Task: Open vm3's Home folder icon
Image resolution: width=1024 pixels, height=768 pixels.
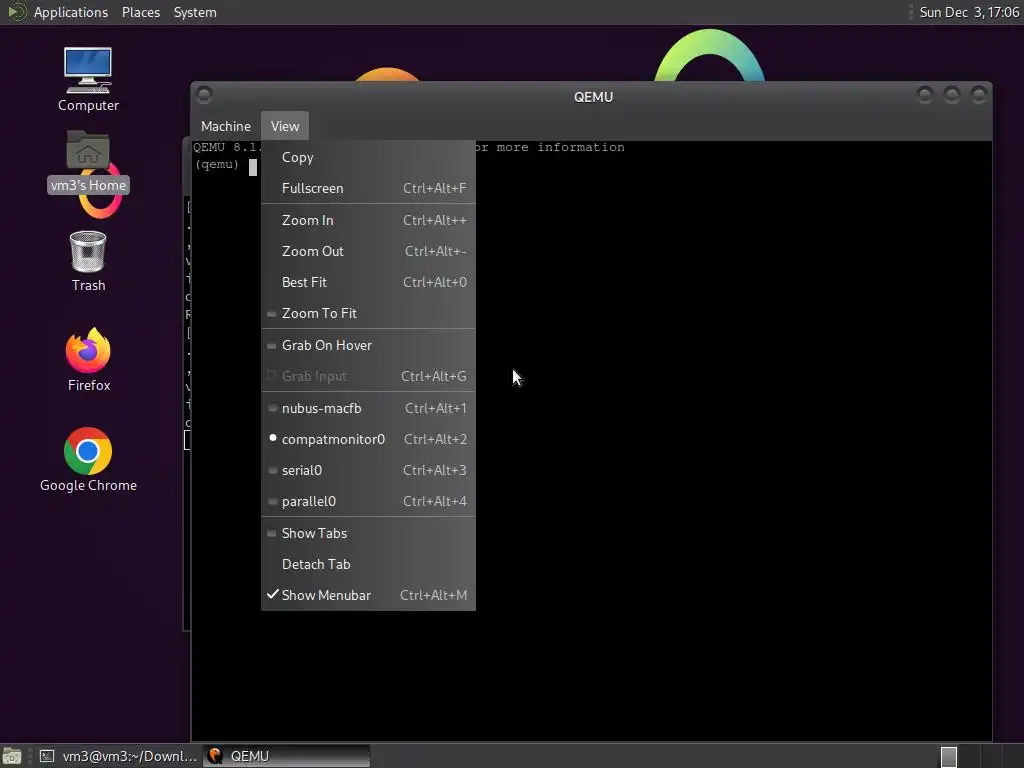Action: [x=88, y=161]
